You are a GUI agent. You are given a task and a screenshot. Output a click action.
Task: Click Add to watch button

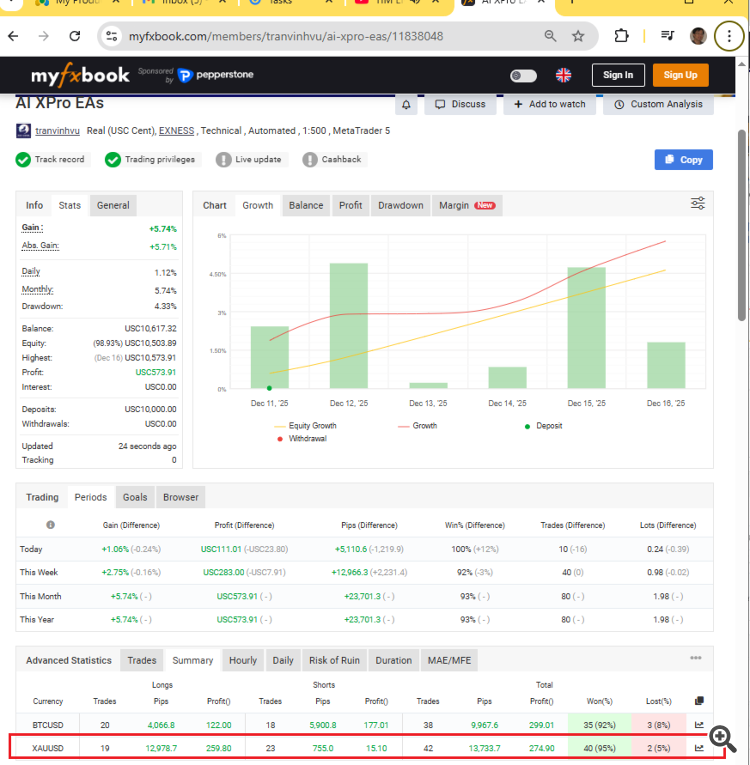[x=549, y=104]
